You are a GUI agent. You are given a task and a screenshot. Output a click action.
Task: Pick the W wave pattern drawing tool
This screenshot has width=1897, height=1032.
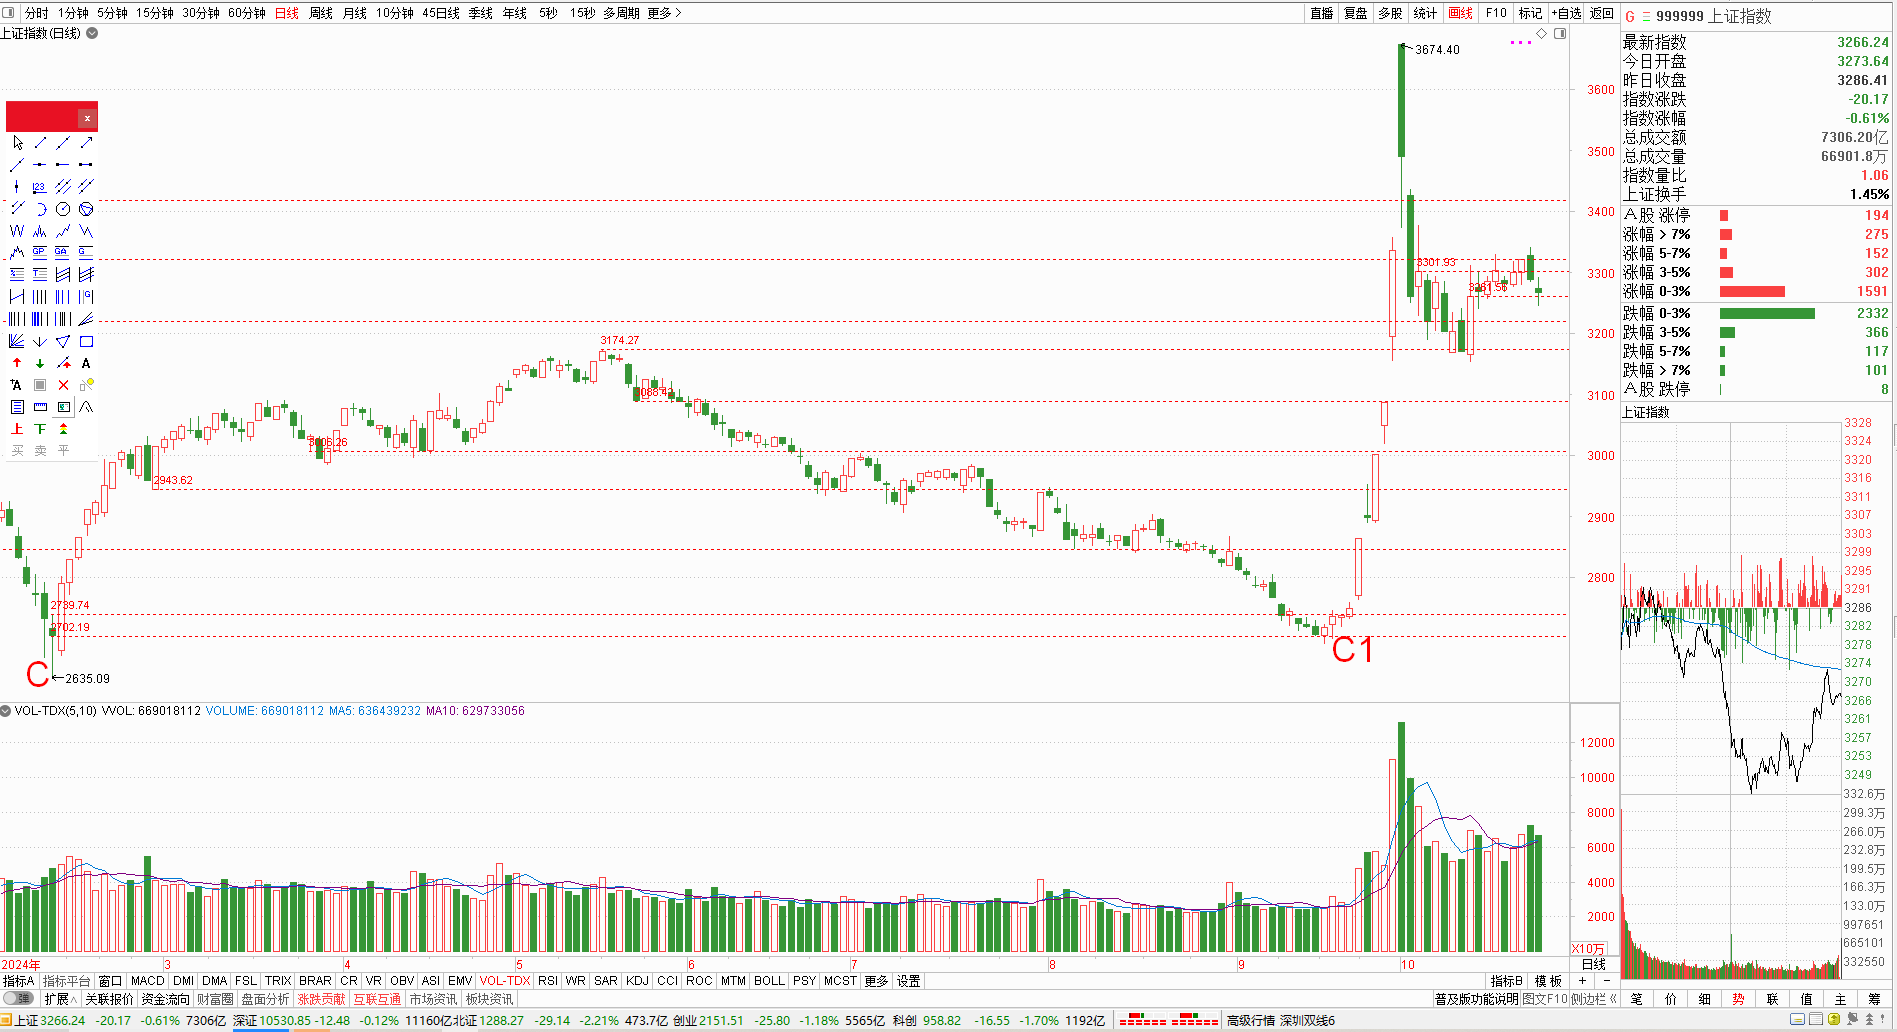tap(17, 231)
